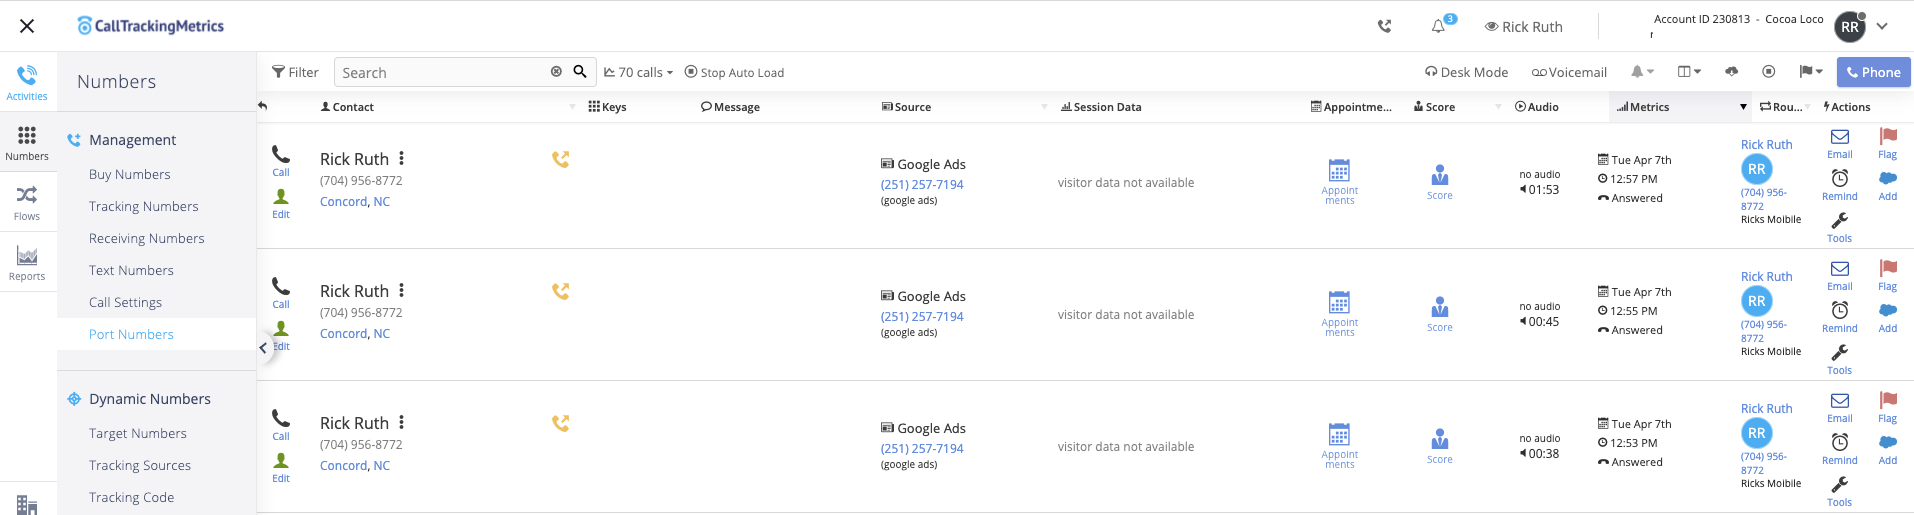
Task: Clear the search field with the X icon
Action: tap(556, 72)
